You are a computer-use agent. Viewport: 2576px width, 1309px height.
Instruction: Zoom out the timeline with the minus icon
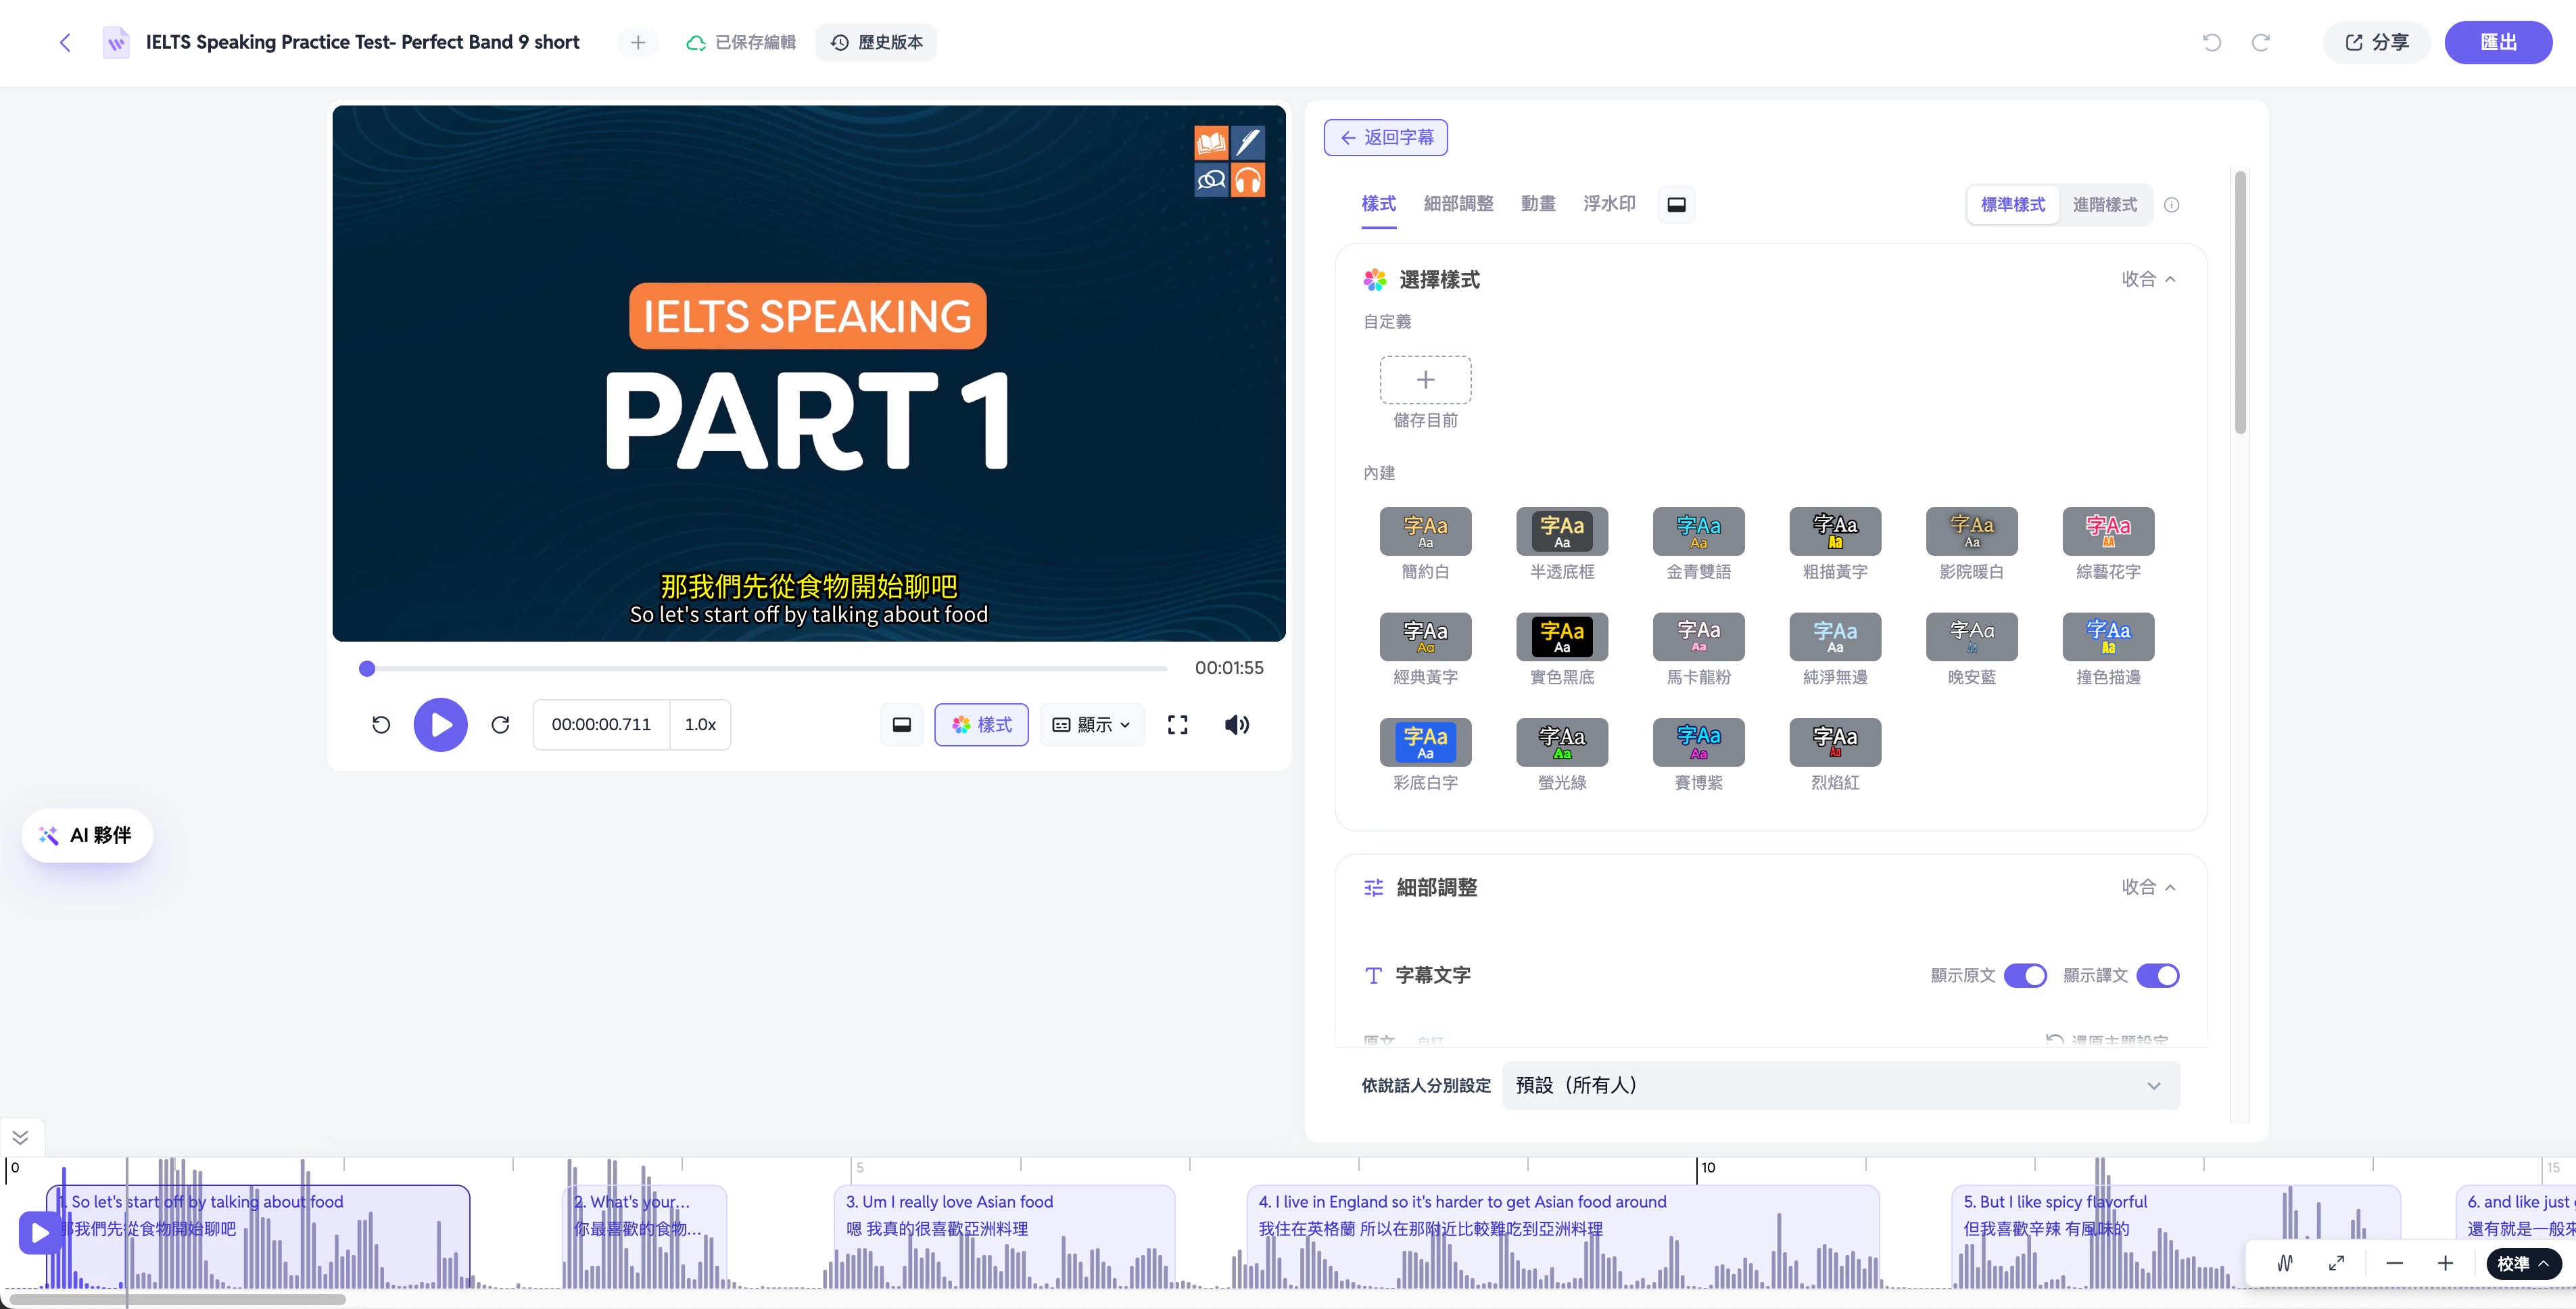[2394, 1263]
